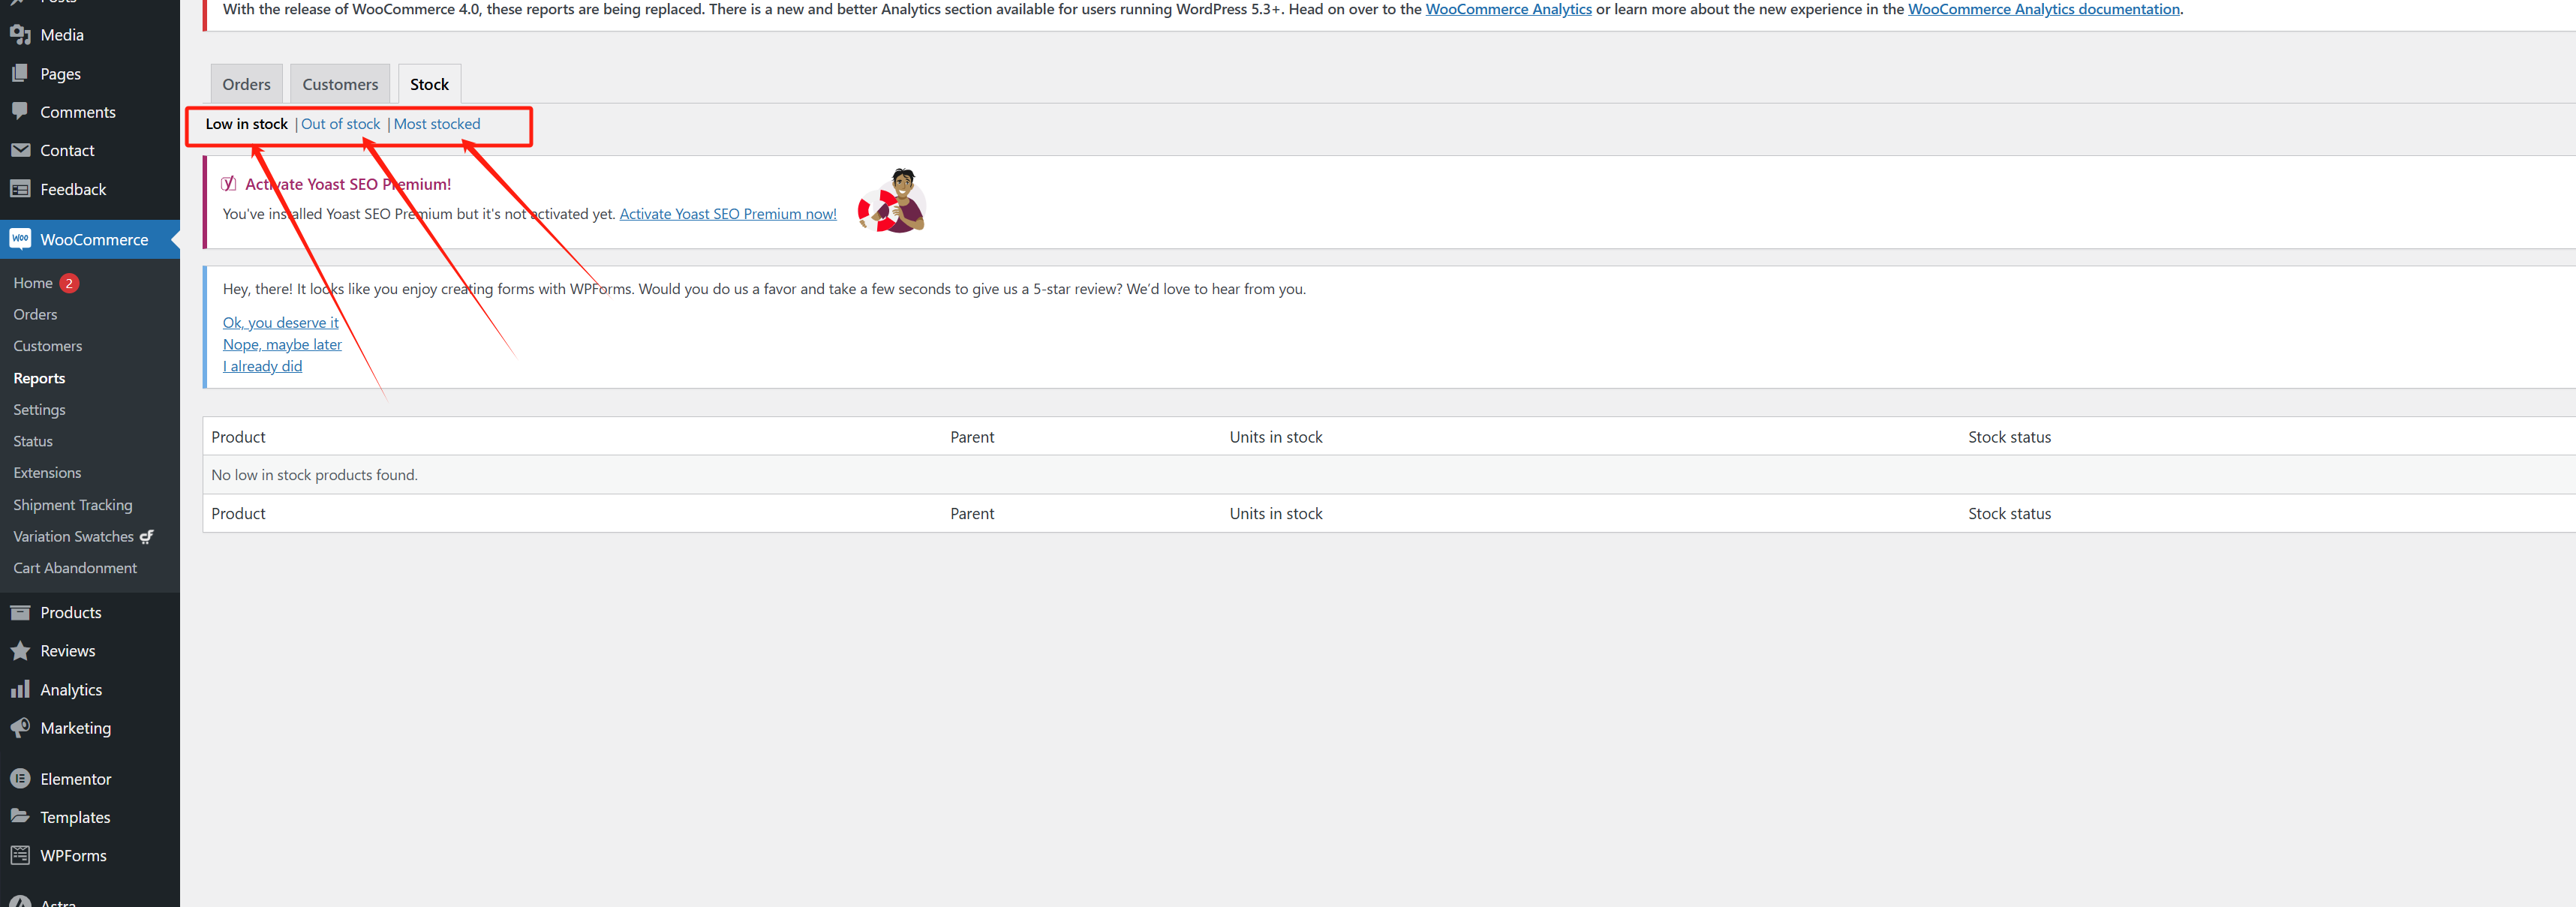Open the Feedback icon
The height and width of the screenshot is (907, 2576).
point(21,188)
